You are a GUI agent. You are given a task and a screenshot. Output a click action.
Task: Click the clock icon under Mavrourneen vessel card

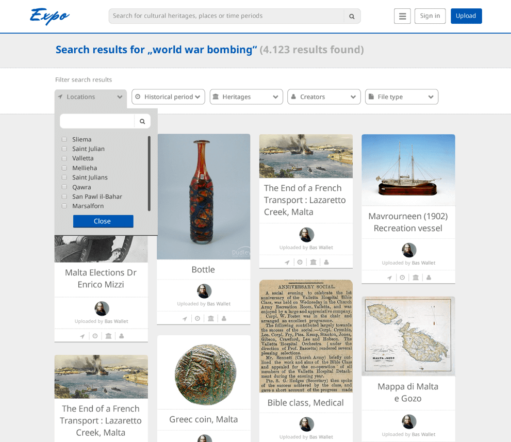pyautogui.click(x=402, y=277)
